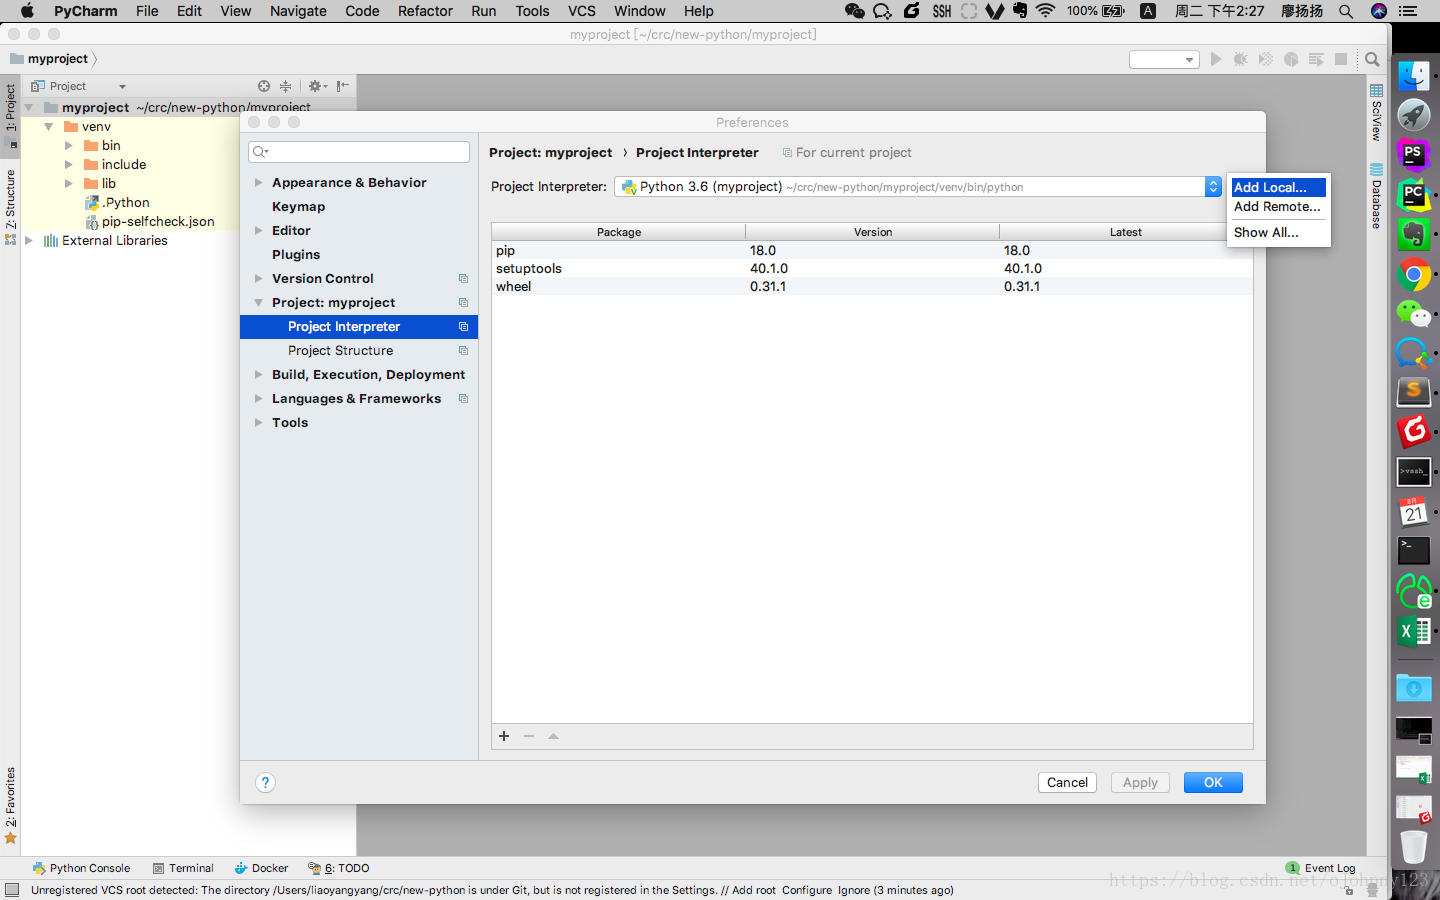Collapse the Project: myproject settings section

259,303
